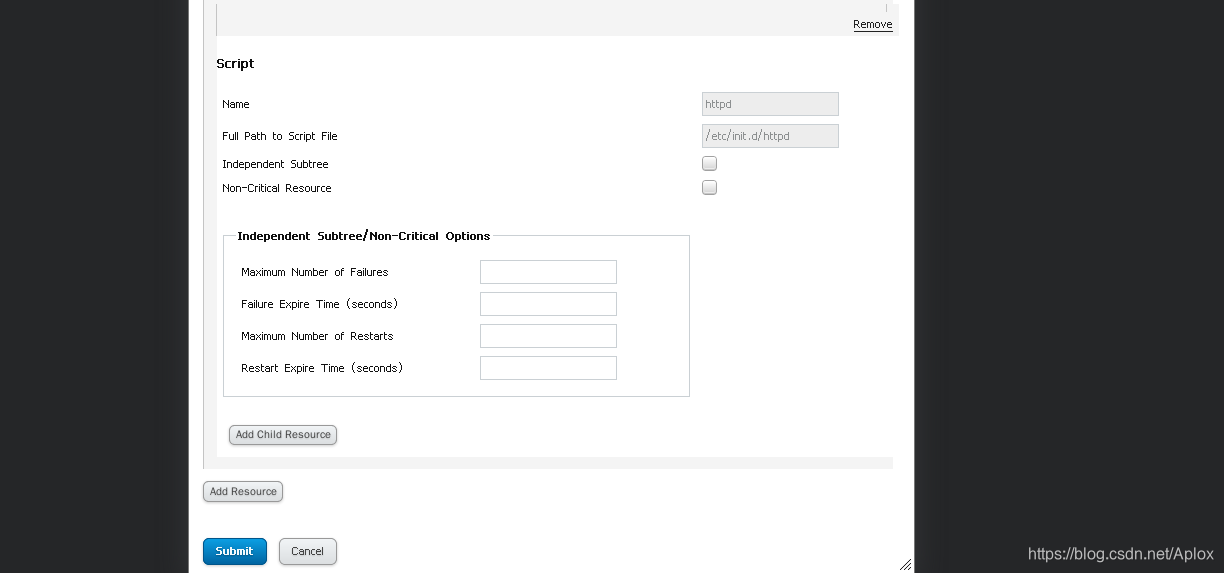Screen dimensions: 1224x573
Task: Click the Maximum Number of Failures label
Action: coord(315,272)
